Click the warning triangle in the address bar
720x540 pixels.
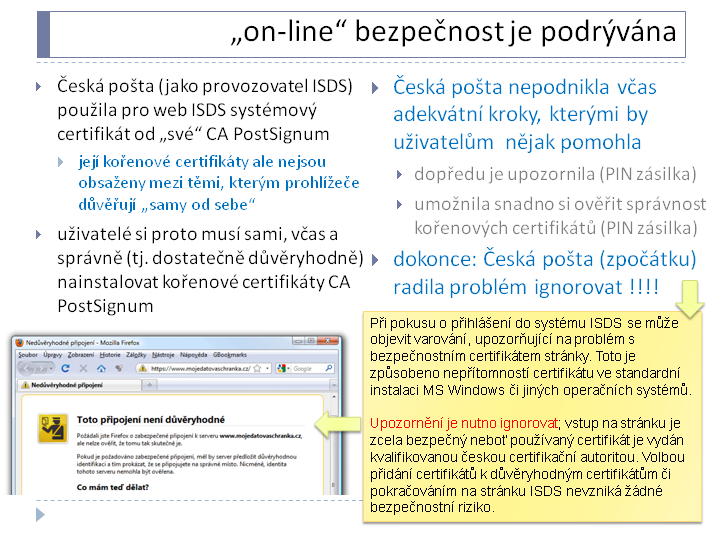pos(143,368)
